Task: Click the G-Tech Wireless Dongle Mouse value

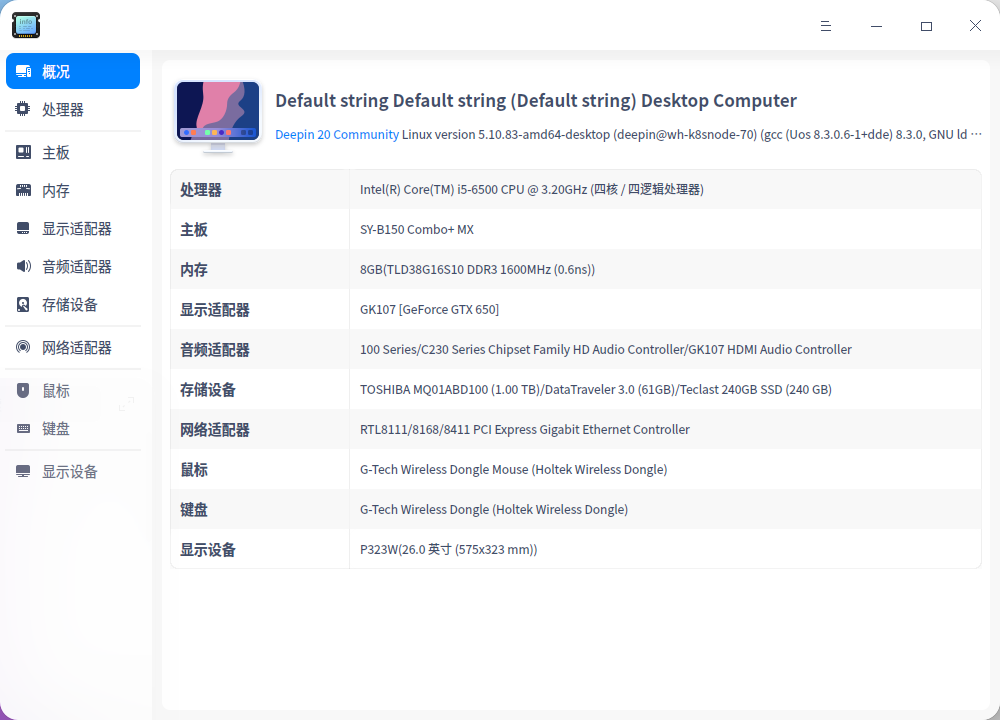Action: click(x=513, y=469)
